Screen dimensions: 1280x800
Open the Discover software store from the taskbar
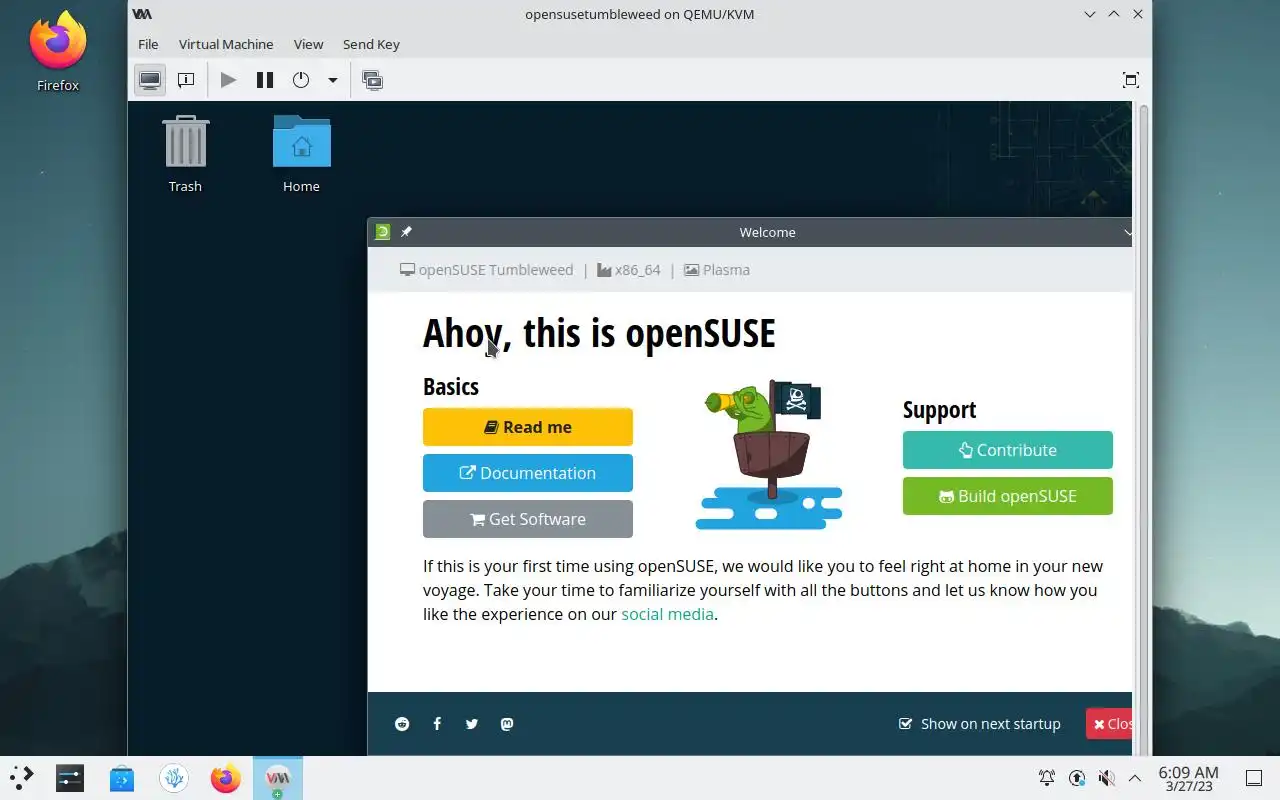(122, 778)
